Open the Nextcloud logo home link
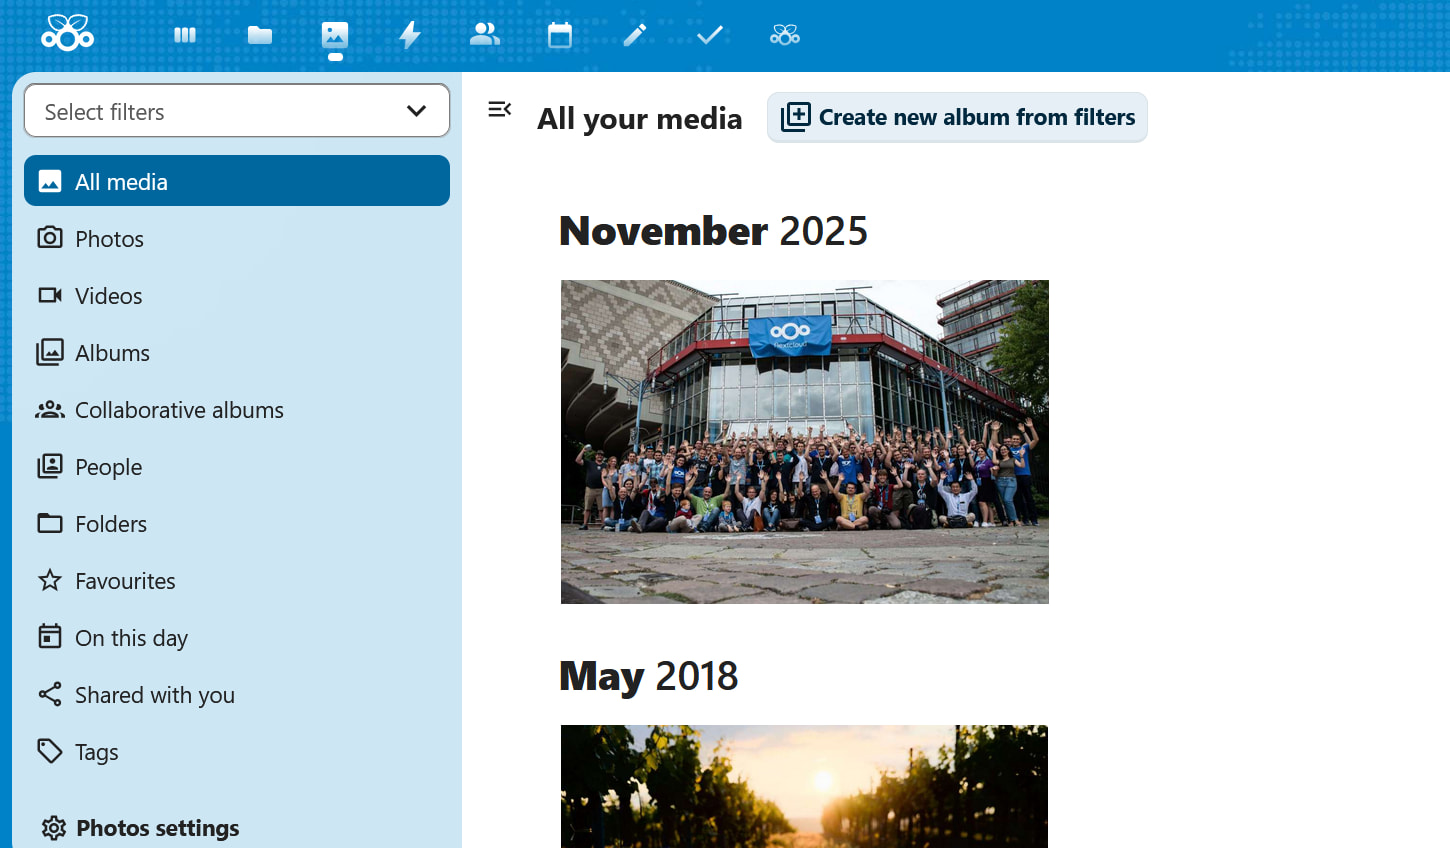The width and height of the screenshot is (1450, 848). point(67,34)
